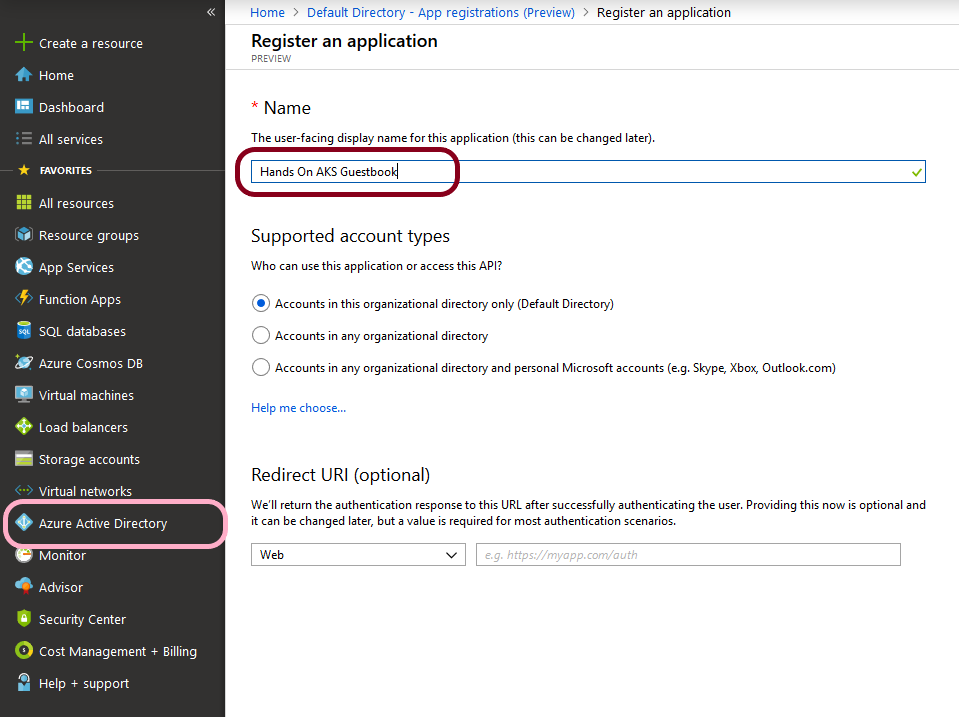Screen dimensions: 959x717
Task: Click the green validation checkmark in Name field
Action: coord(916,172)
